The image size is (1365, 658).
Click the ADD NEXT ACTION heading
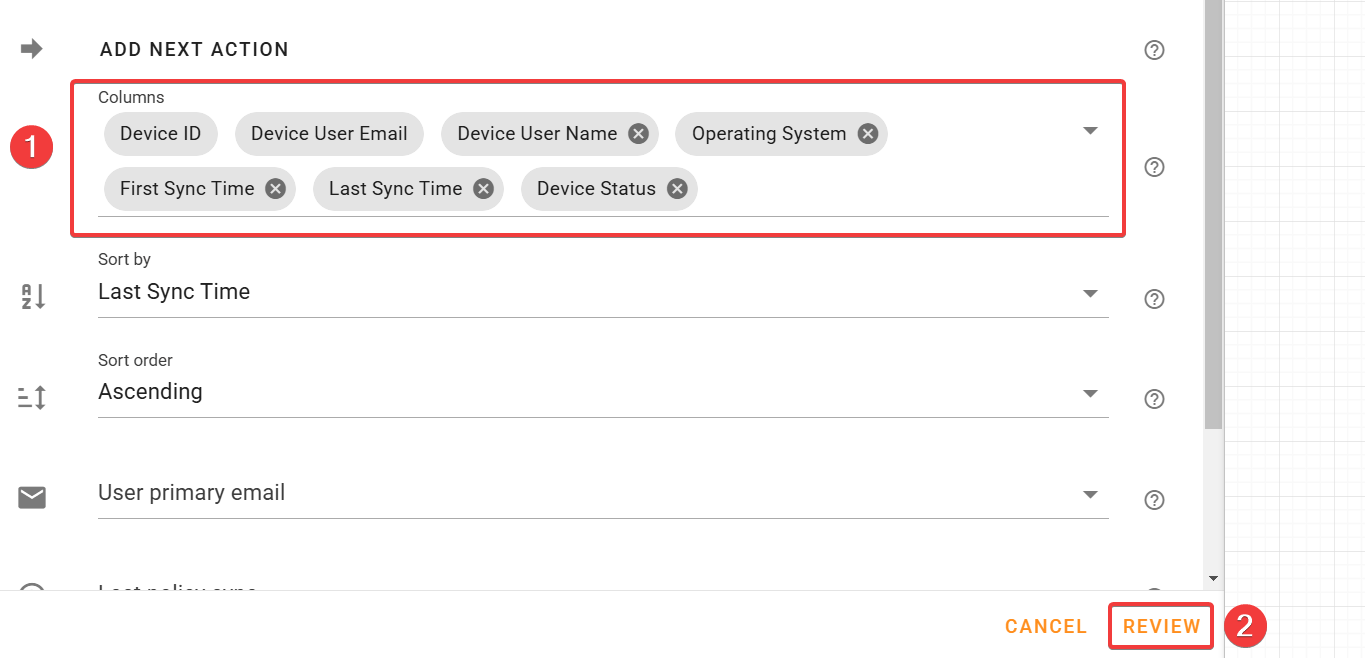click(x=194, y=50)
